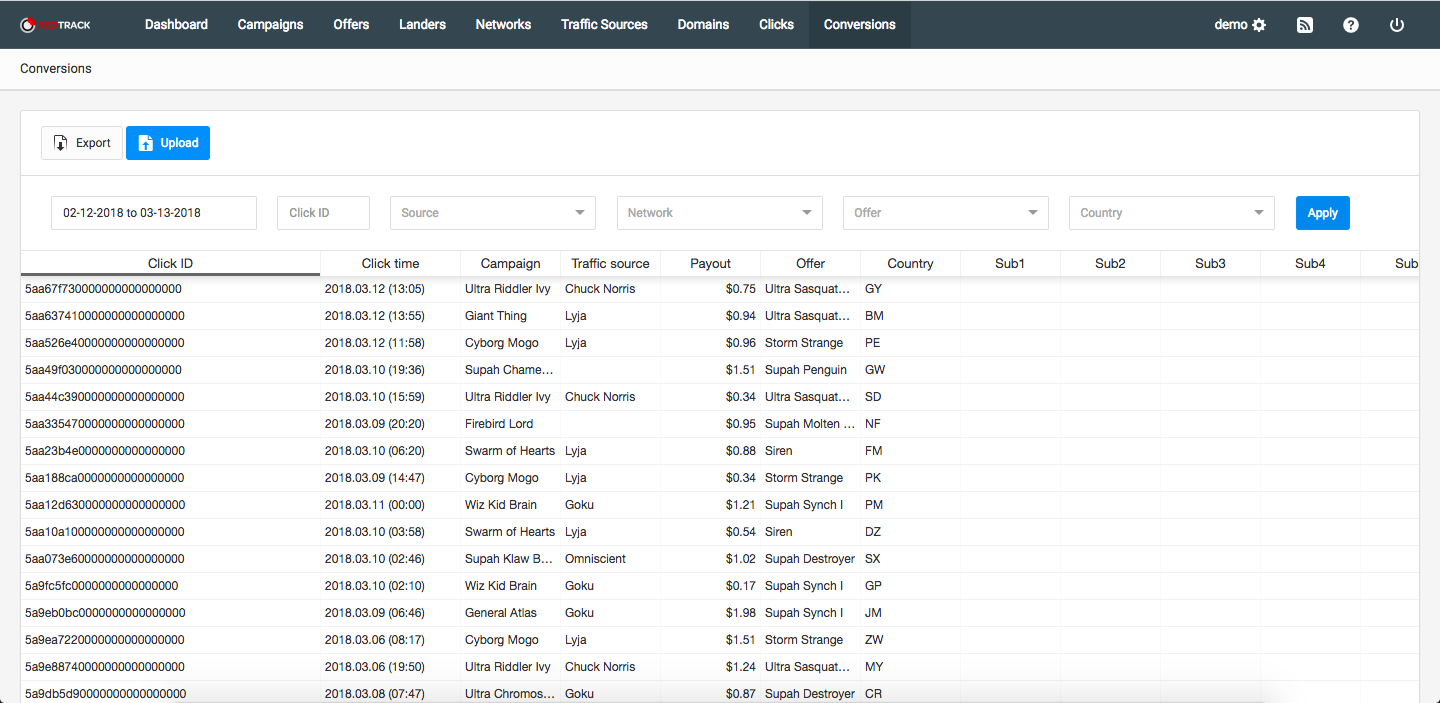Open the RSS news feed icon

1305,25
